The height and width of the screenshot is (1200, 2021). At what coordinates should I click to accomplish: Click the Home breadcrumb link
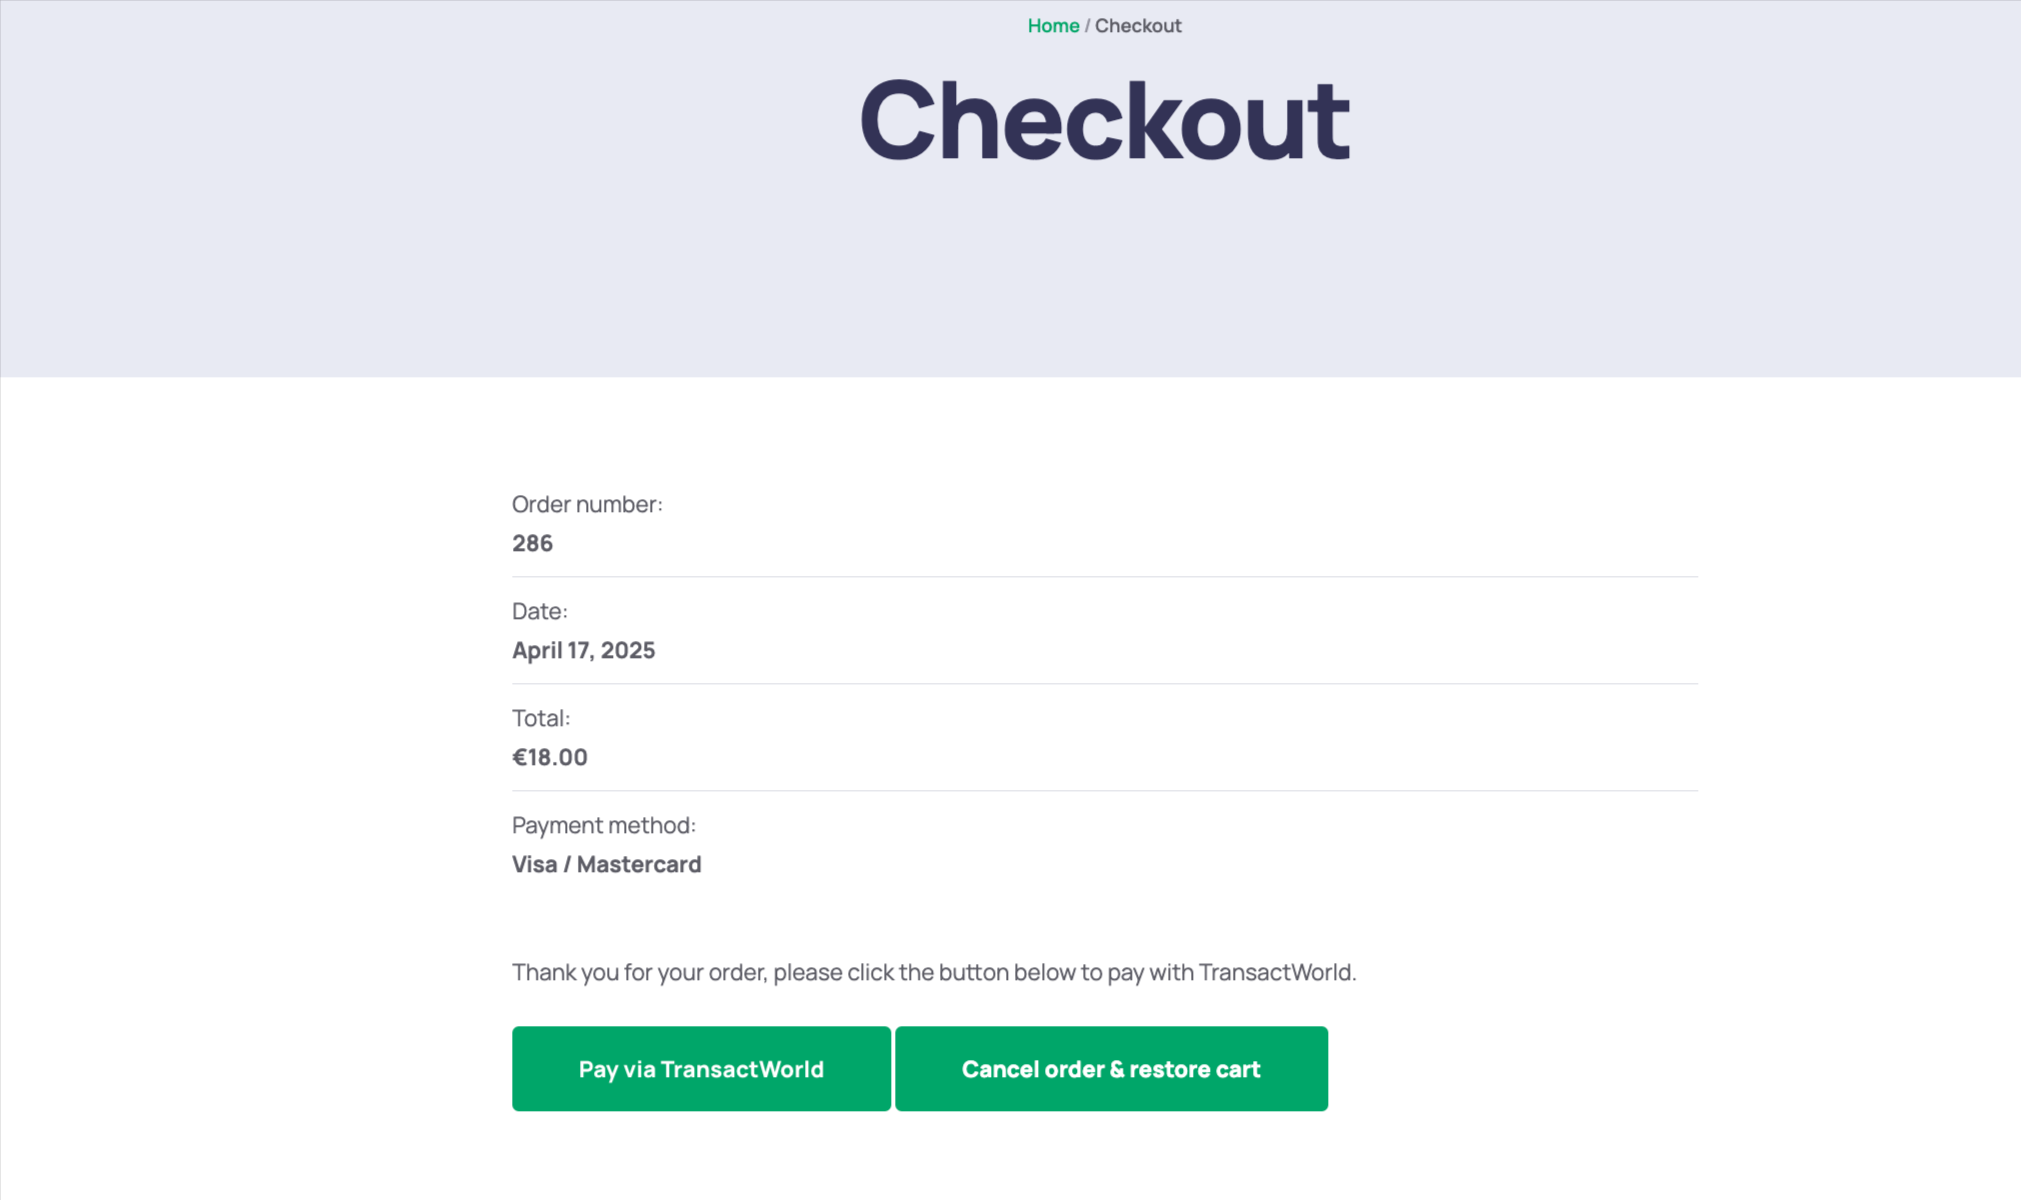tap(1053, 26)
